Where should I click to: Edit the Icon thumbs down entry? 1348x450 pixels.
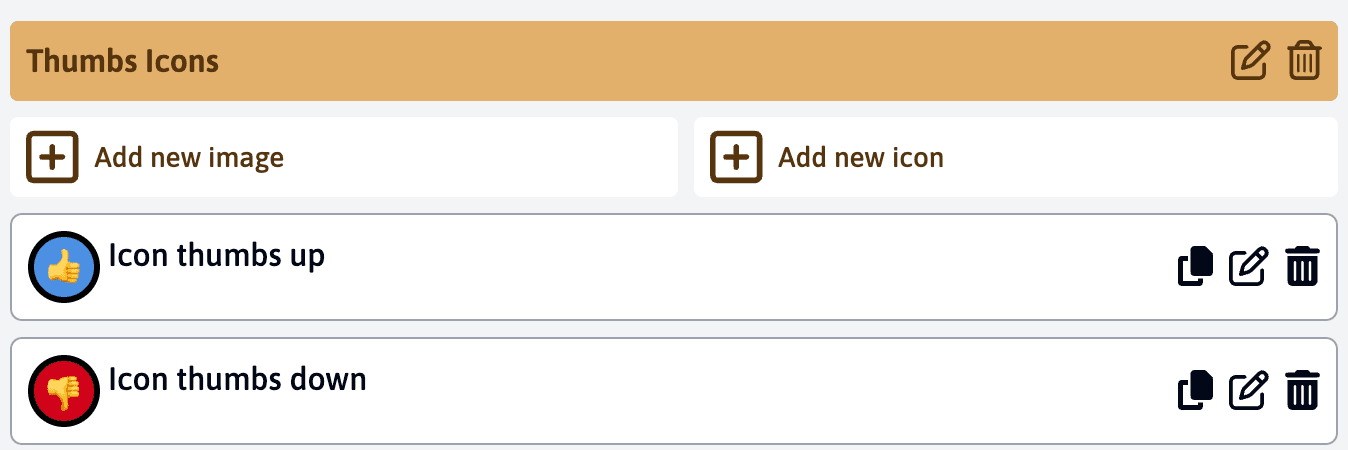click(x=1249, y=390)
